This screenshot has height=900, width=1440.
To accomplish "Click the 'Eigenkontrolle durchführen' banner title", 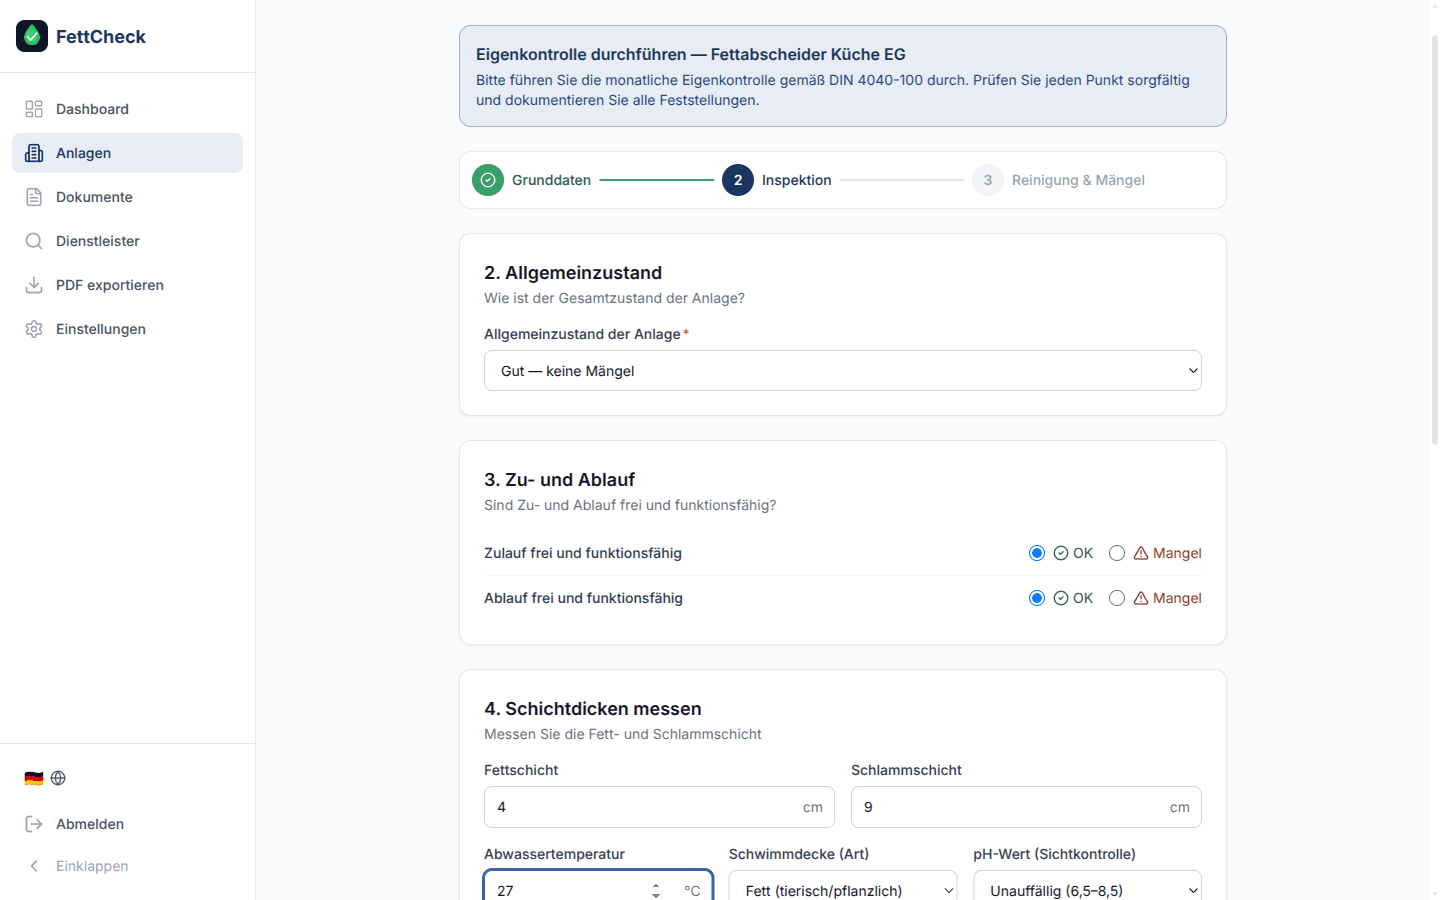I will click(691, 54).
